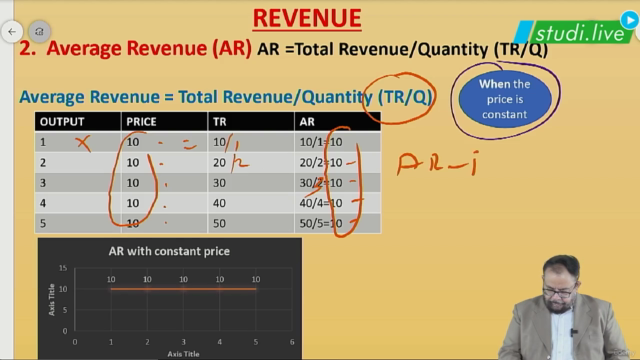Click the OUTPUT cell showing 2

click(x=78, y=162)
